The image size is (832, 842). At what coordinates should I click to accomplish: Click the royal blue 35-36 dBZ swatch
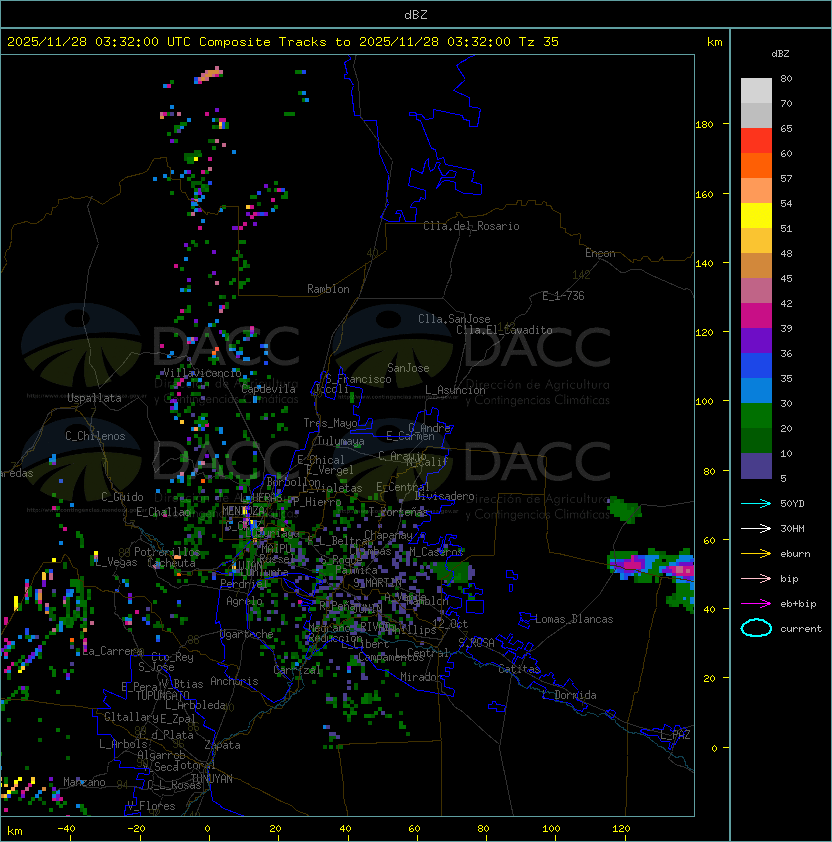[756, 365]
